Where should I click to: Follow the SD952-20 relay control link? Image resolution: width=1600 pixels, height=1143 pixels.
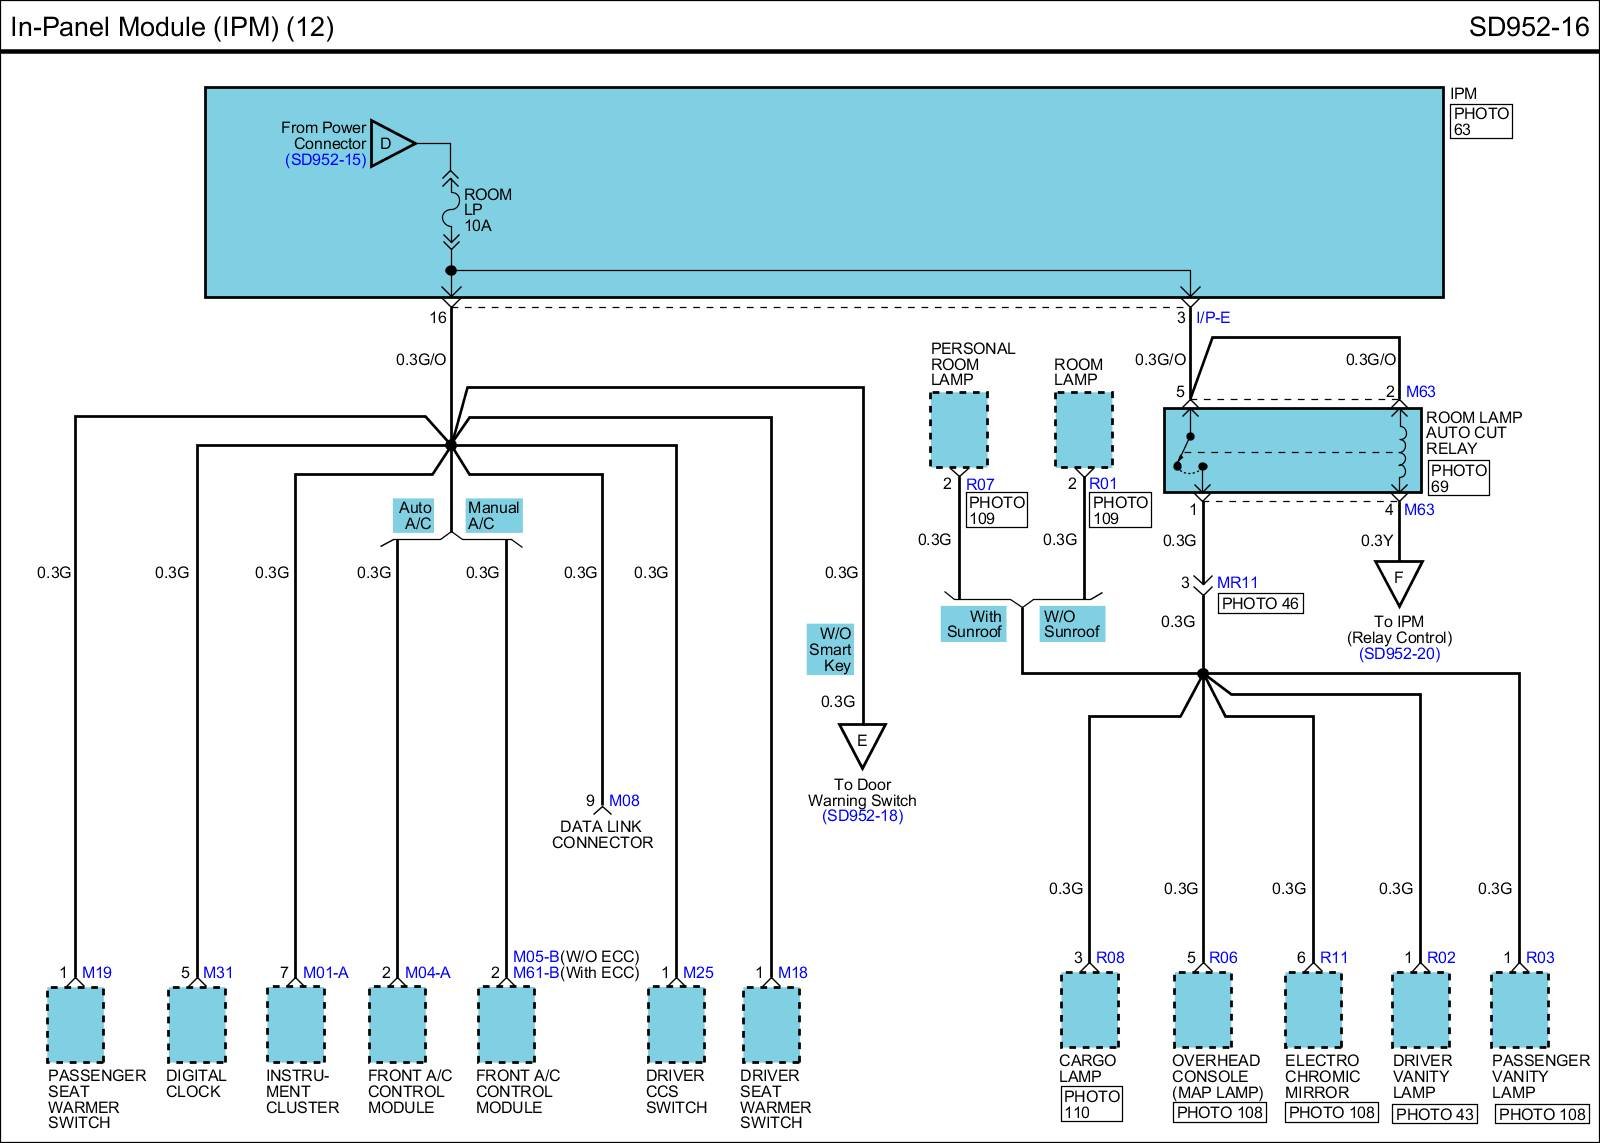pos(1399,654)
